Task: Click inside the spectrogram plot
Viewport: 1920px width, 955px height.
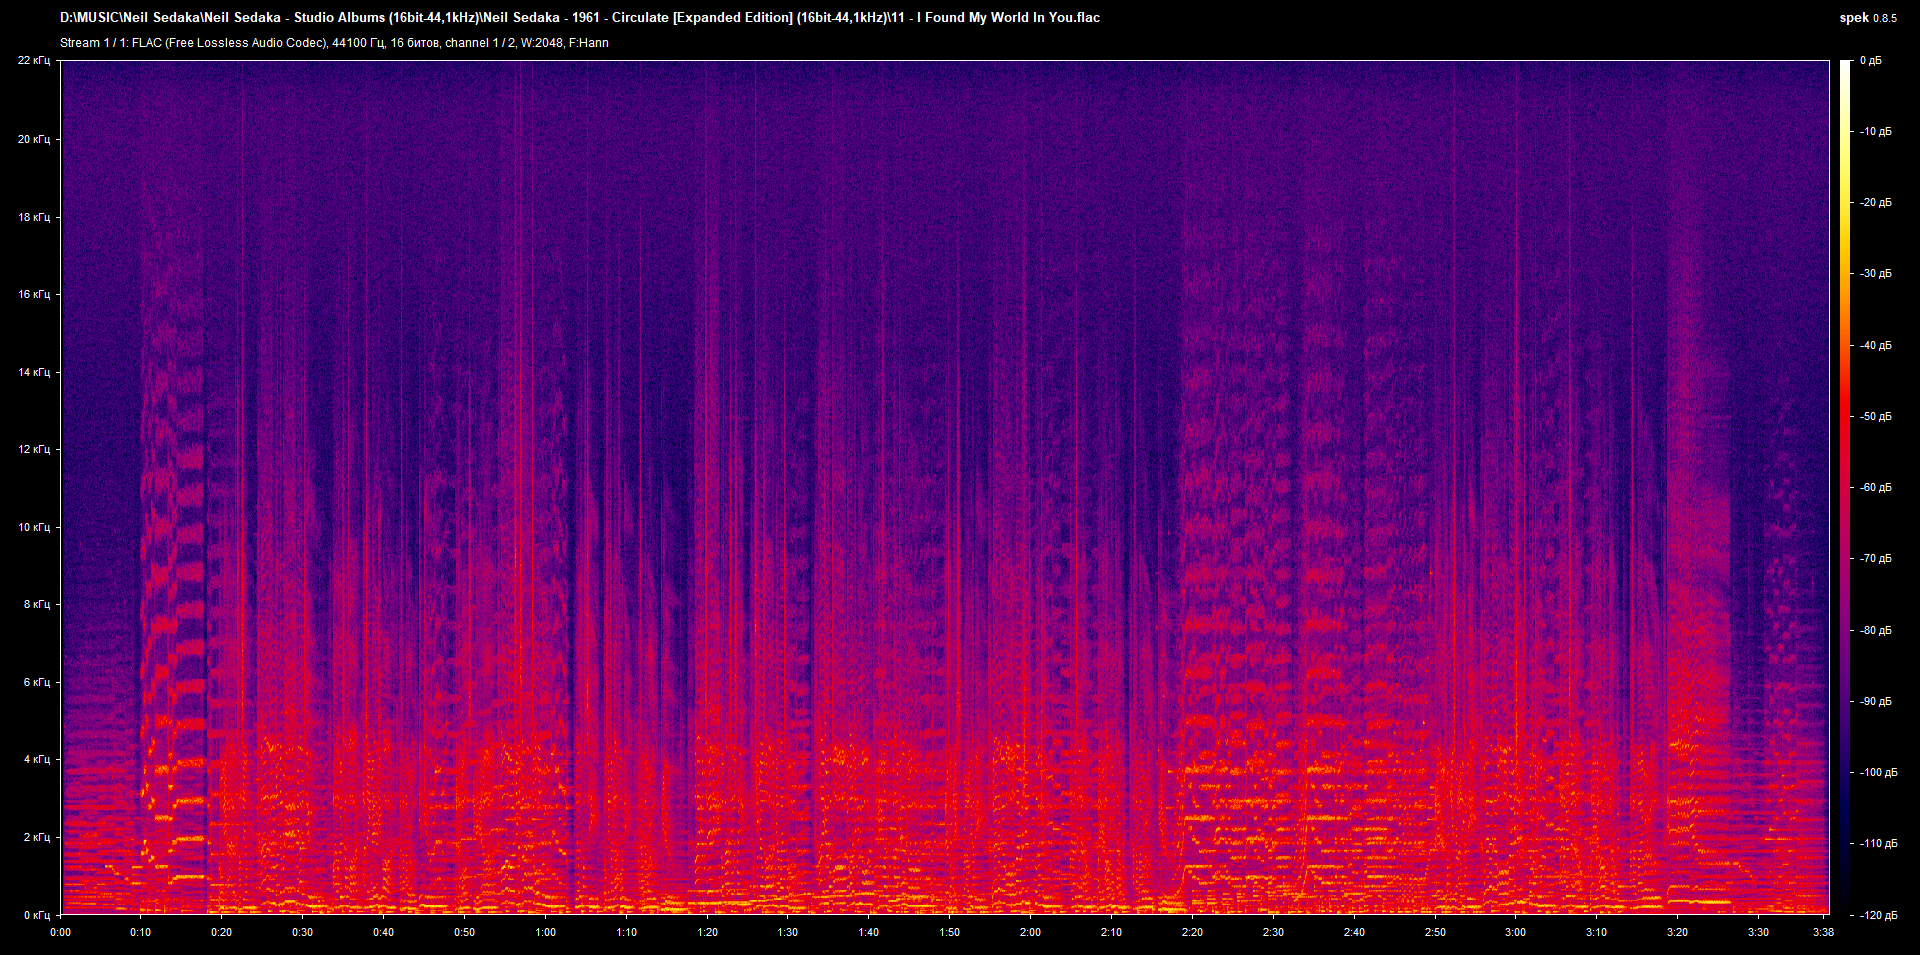Action: 945,487
